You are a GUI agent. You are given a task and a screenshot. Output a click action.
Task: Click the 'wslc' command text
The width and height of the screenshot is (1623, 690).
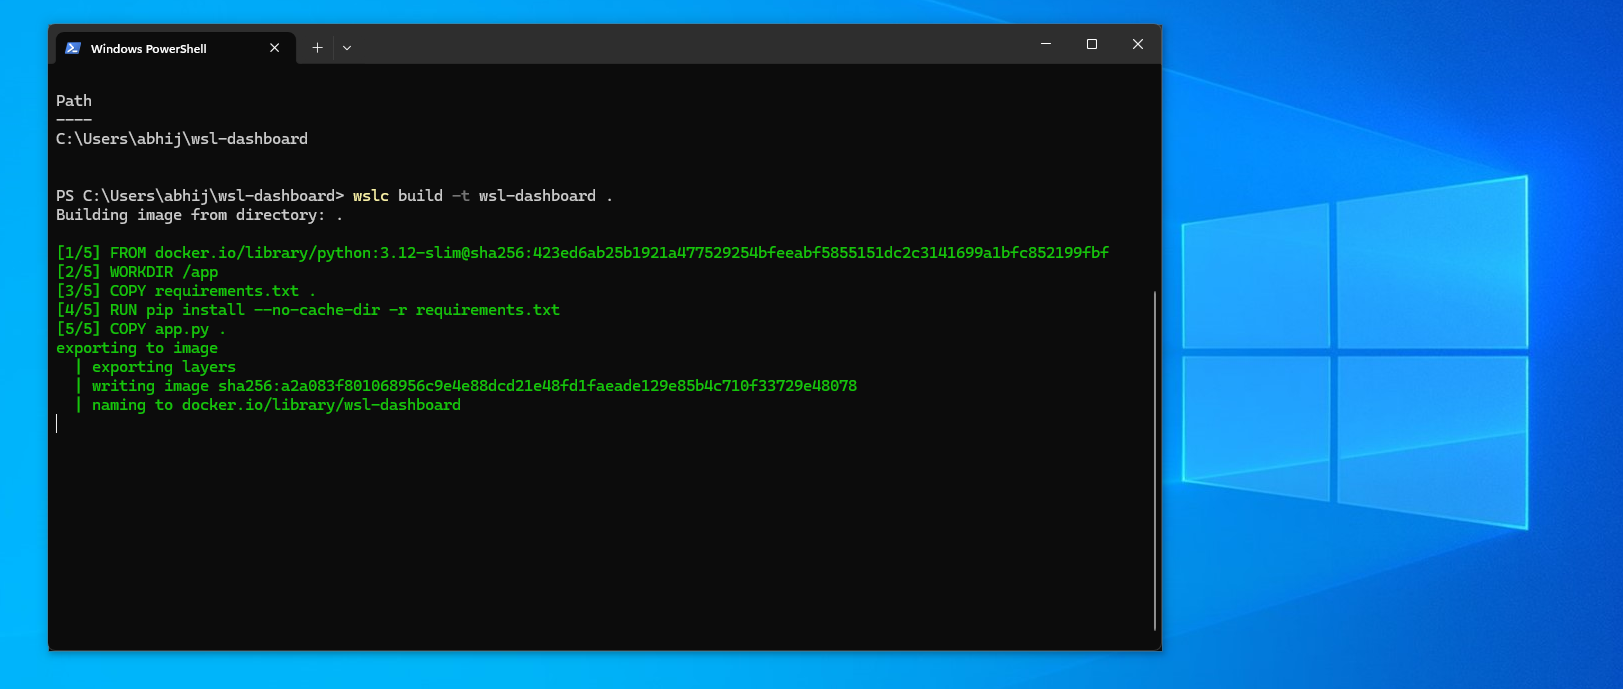coord(371,196)
